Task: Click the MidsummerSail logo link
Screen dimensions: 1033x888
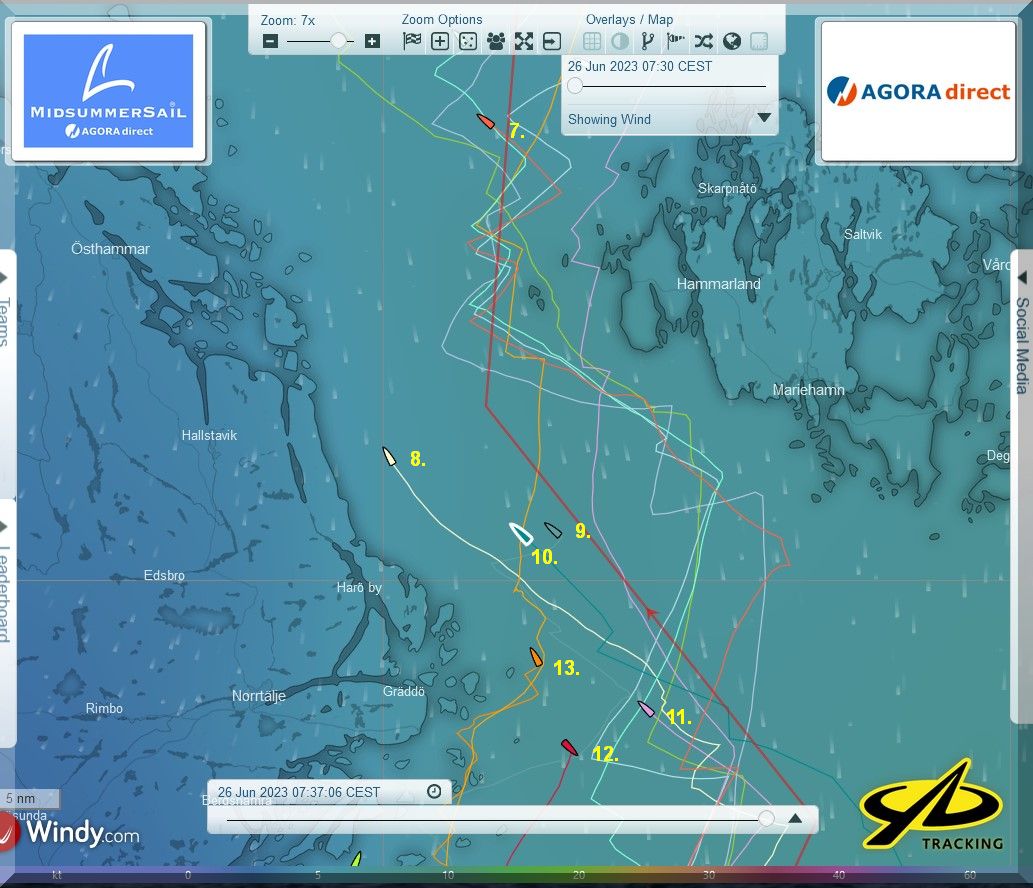Action: [108, 91]
